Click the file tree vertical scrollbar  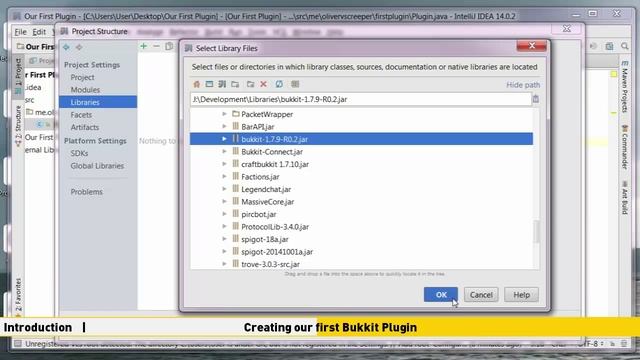[x=536, y=231]
